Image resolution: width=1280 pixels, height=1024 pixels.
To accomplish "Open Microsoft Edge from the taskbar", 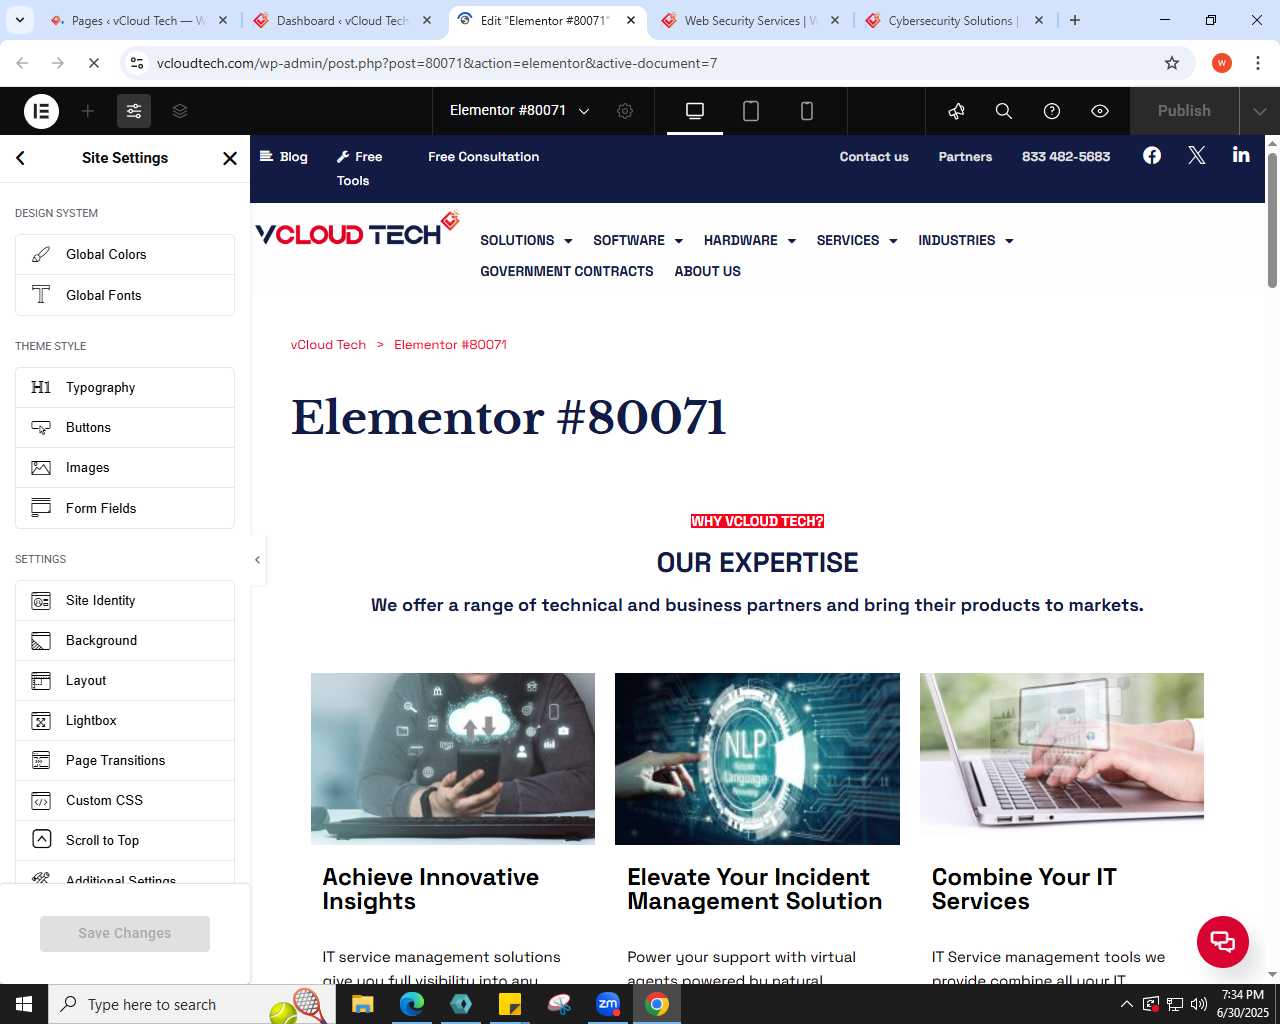I will [412, 1004].
